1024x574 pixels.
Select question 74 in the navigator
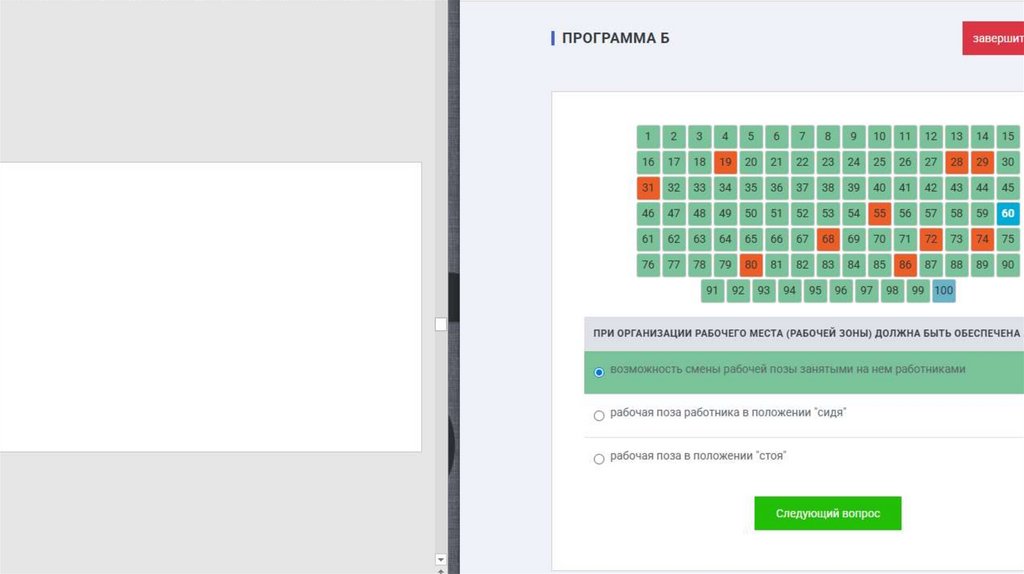pyautogui.click(x=982, y=239)
